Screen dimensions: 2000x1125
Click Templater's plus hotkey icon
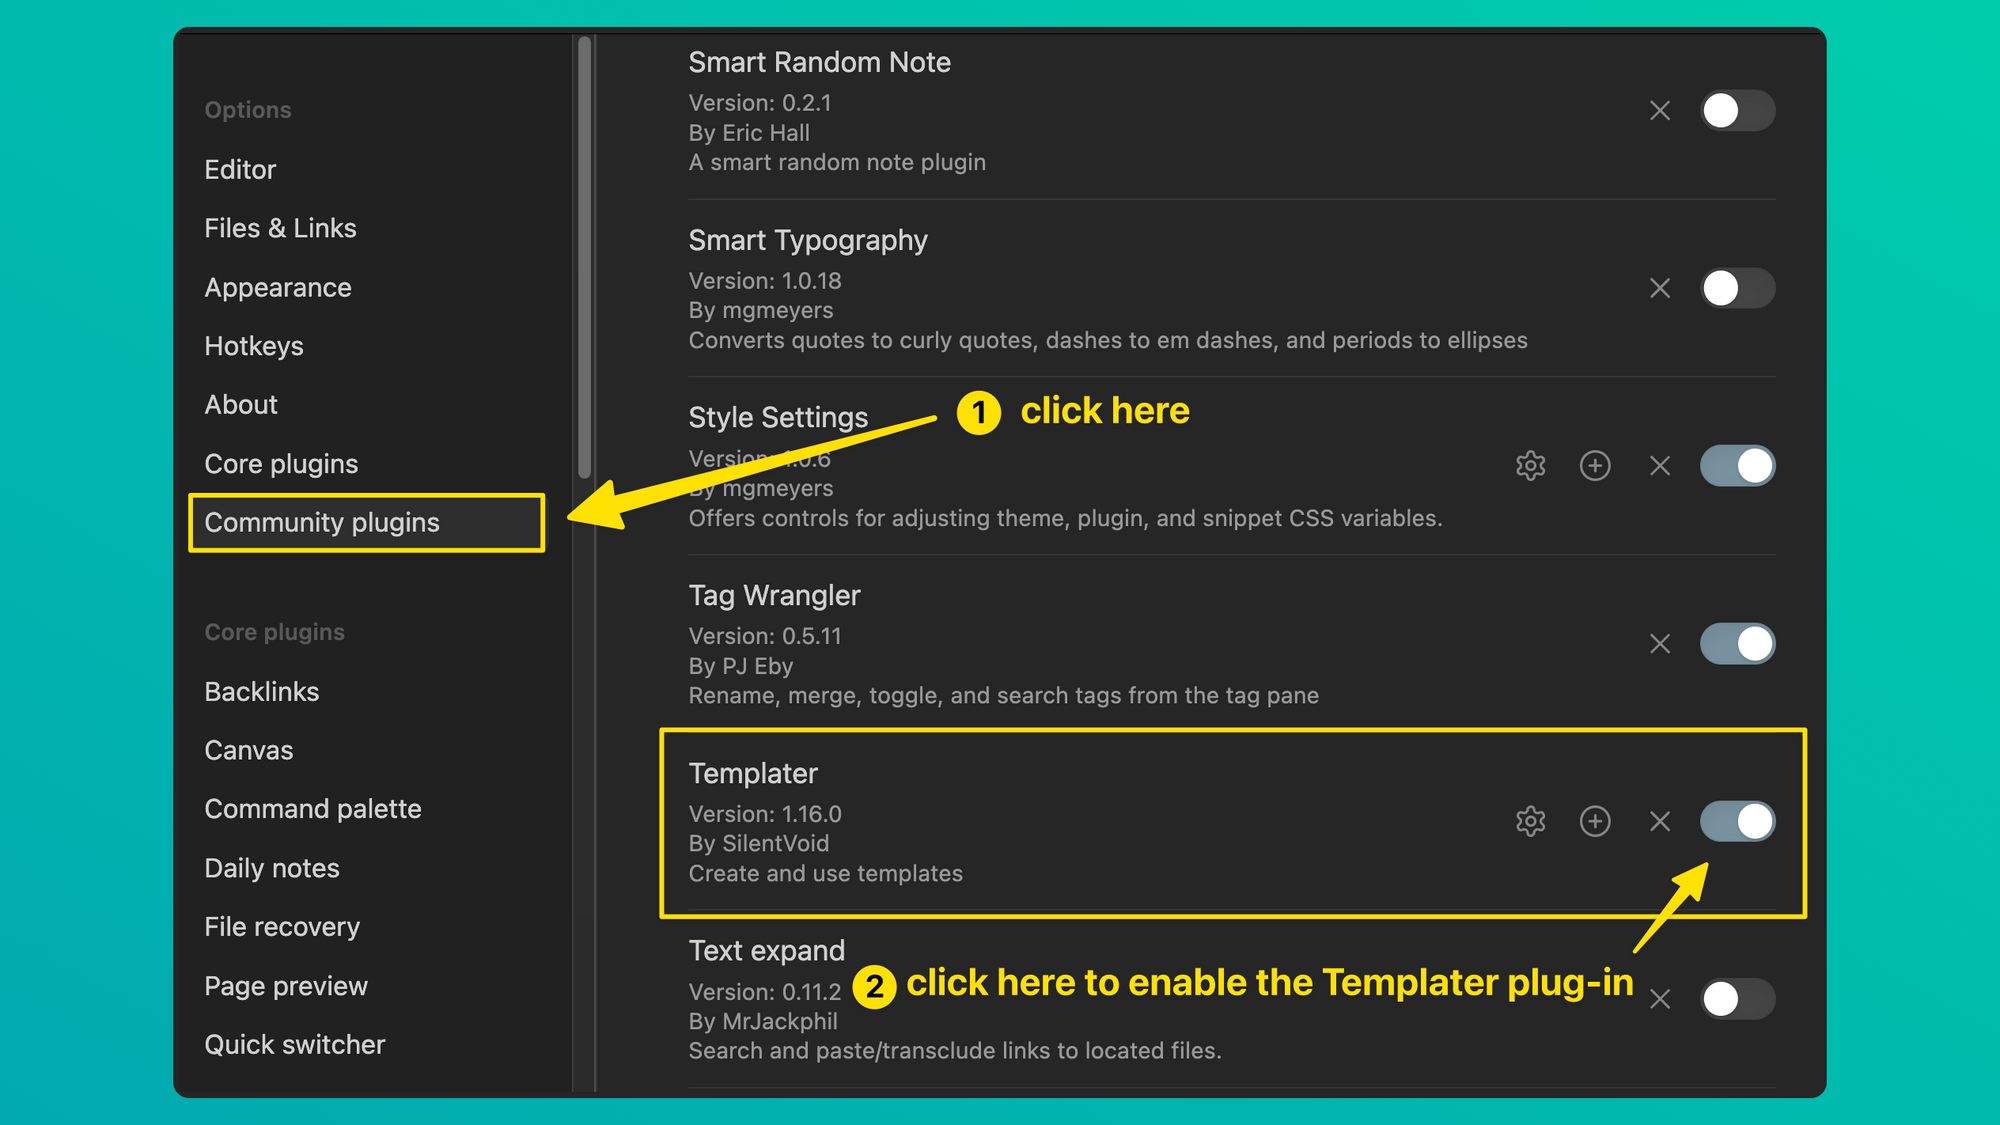tap(1595, 821)
